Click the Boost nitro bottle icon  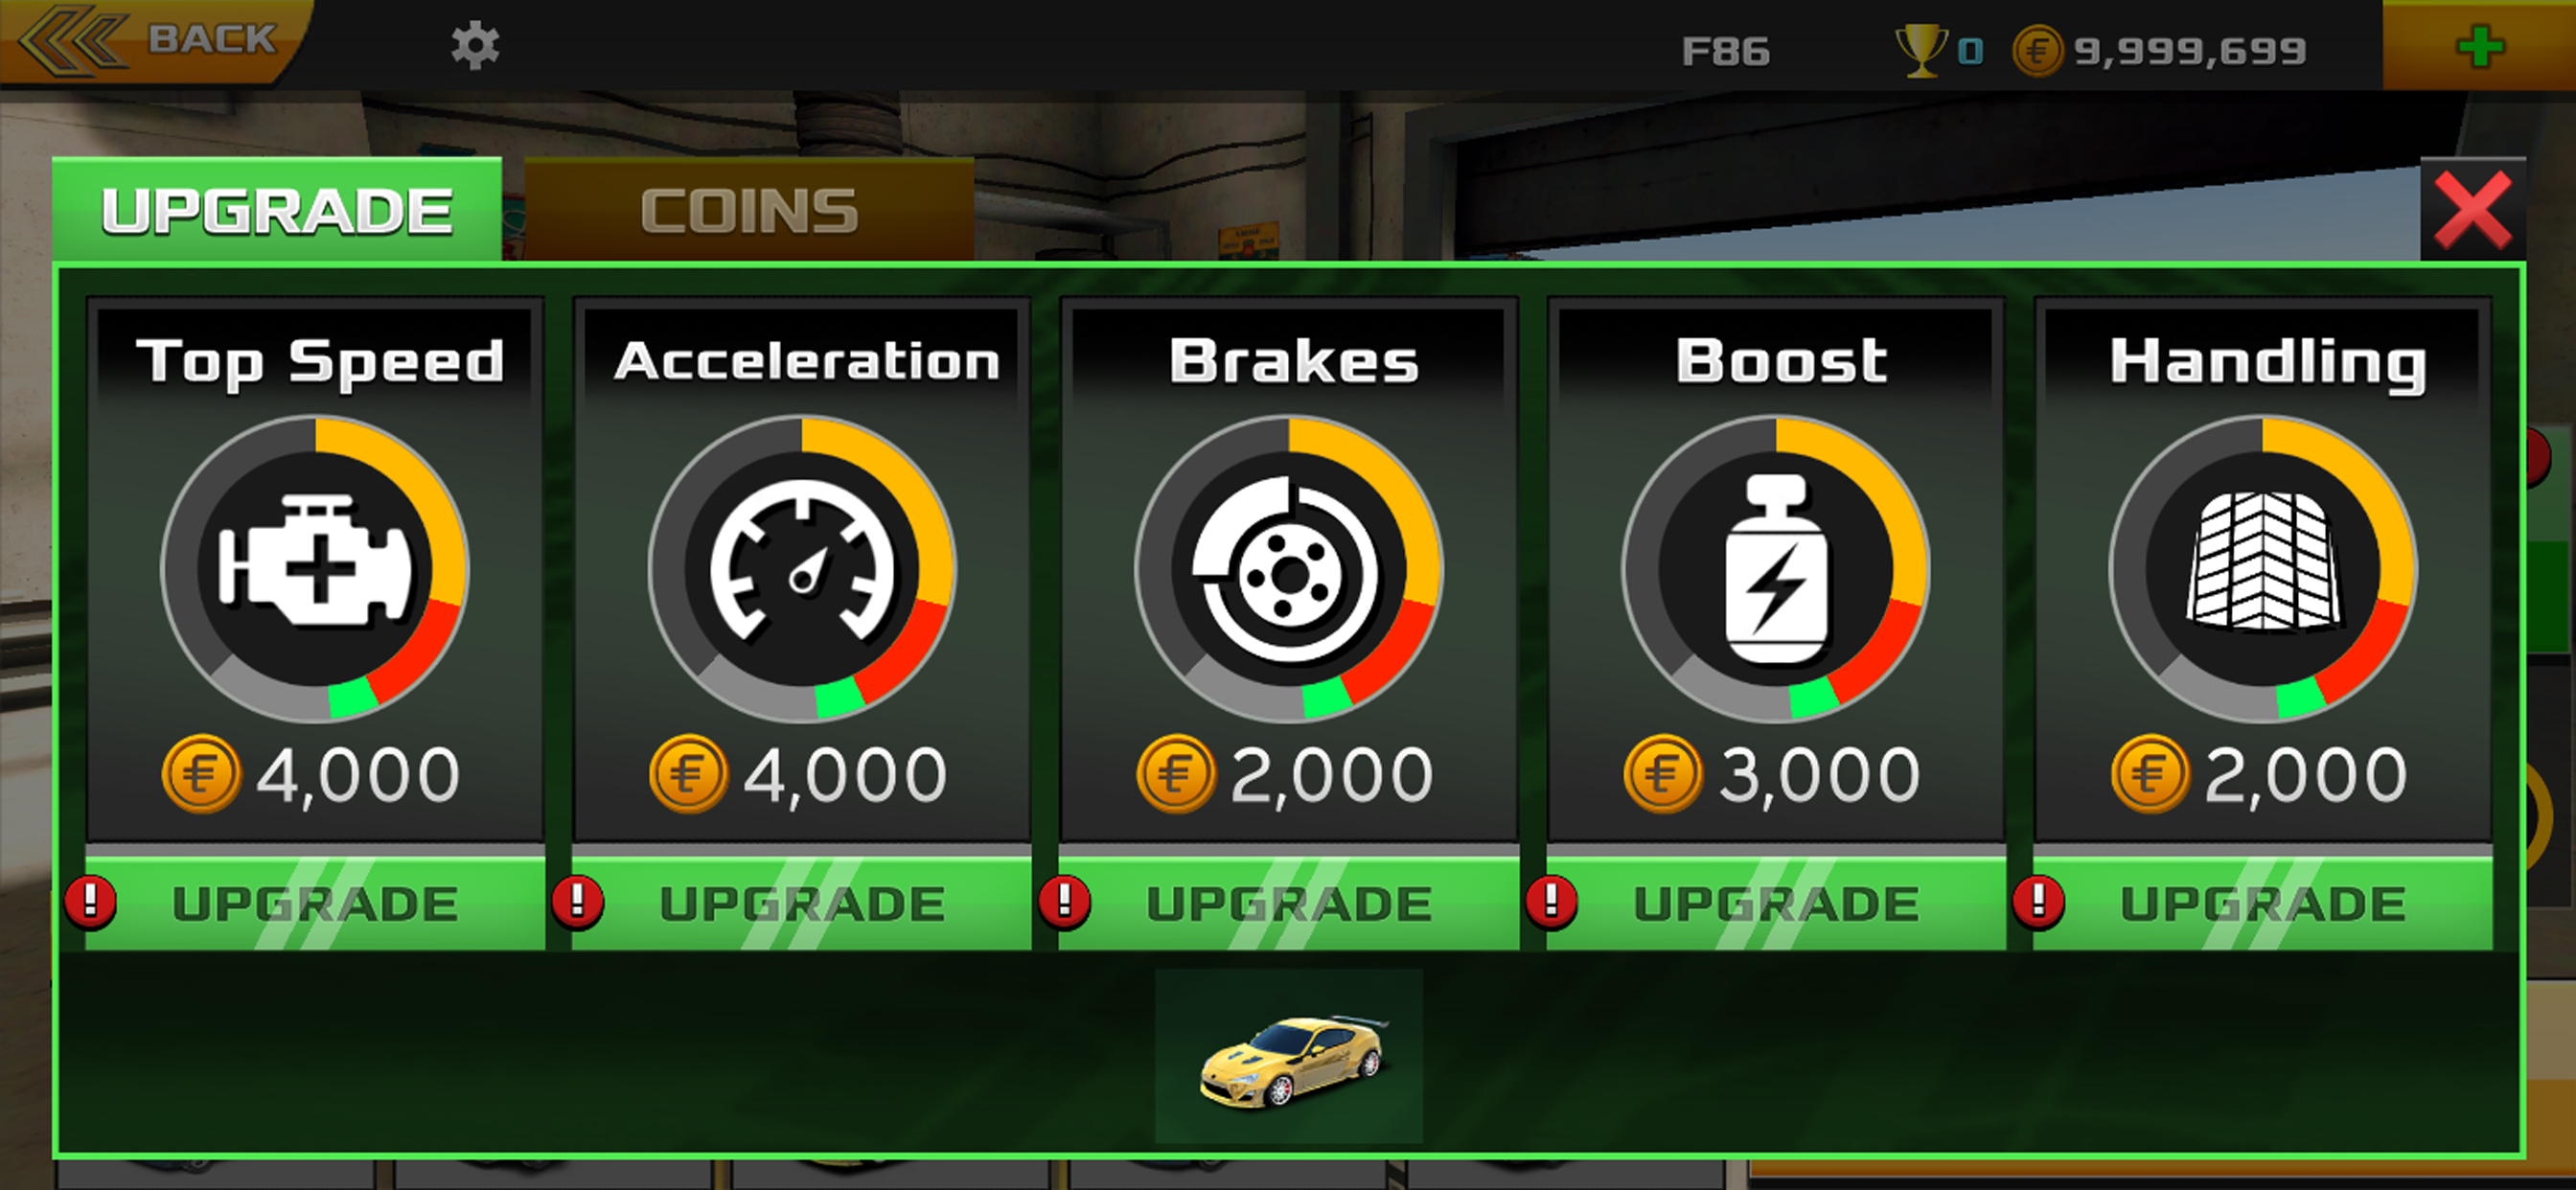1776,568
